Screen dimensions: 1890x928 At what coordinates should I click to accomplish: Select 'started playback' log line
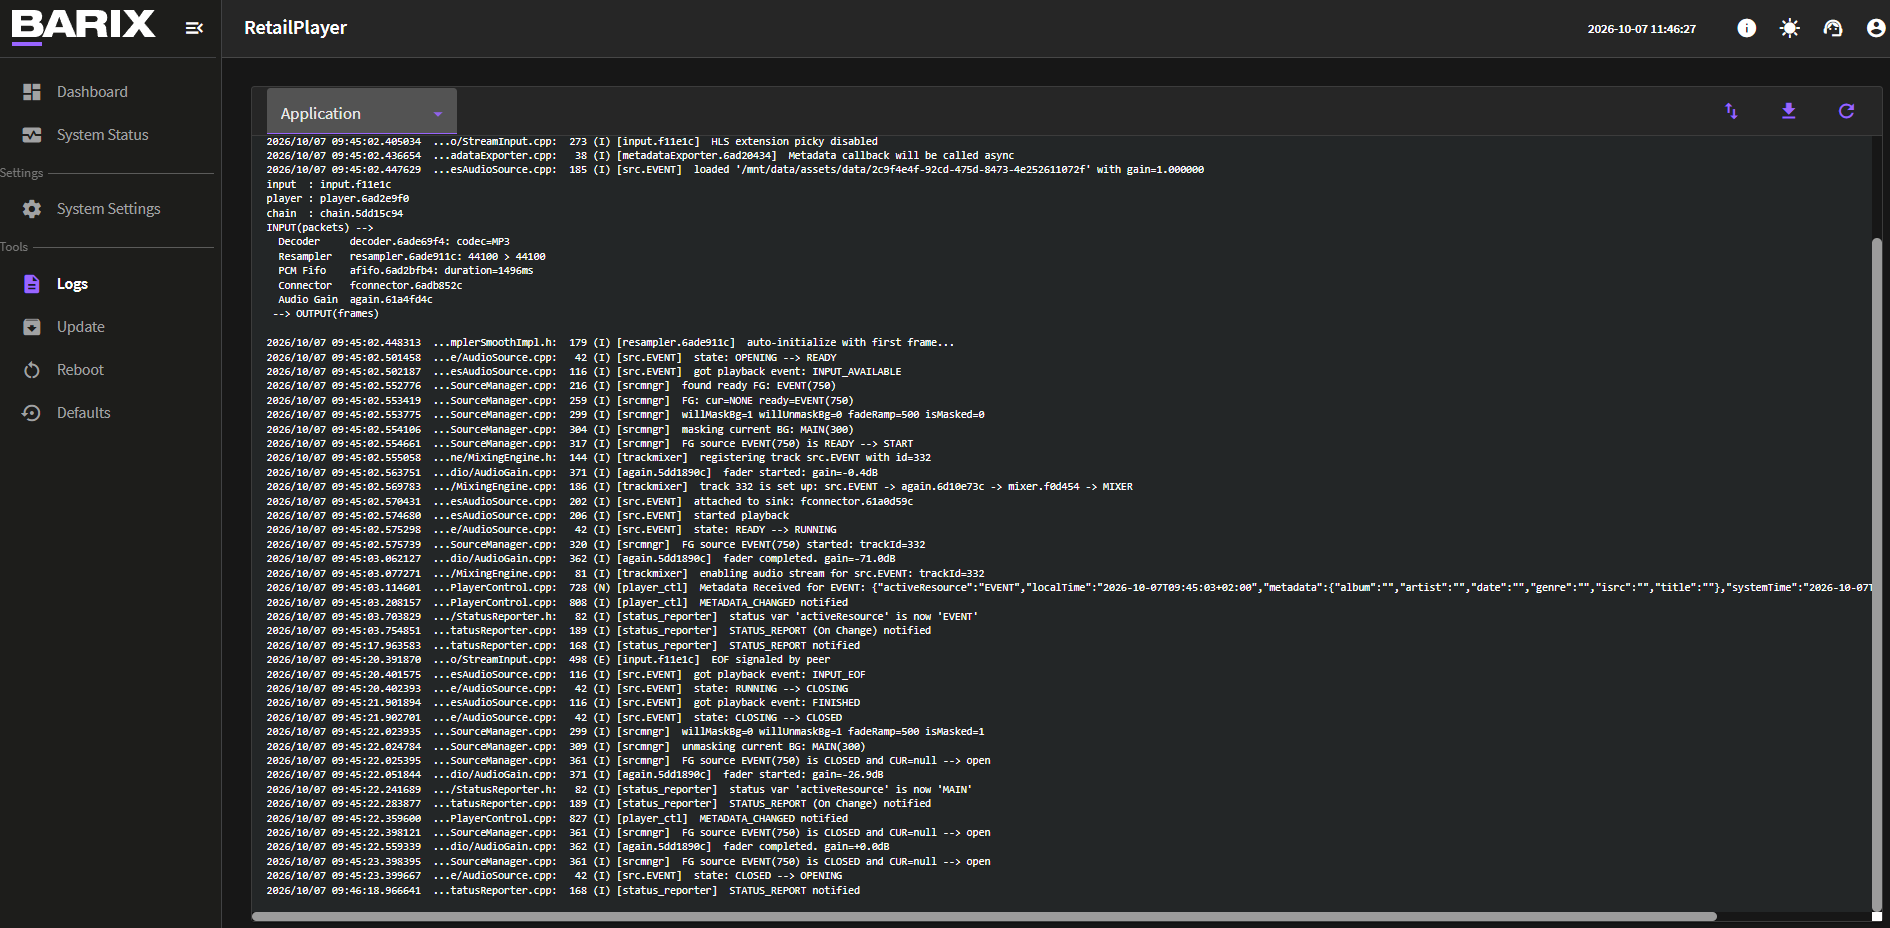click(x=528, y=516)
